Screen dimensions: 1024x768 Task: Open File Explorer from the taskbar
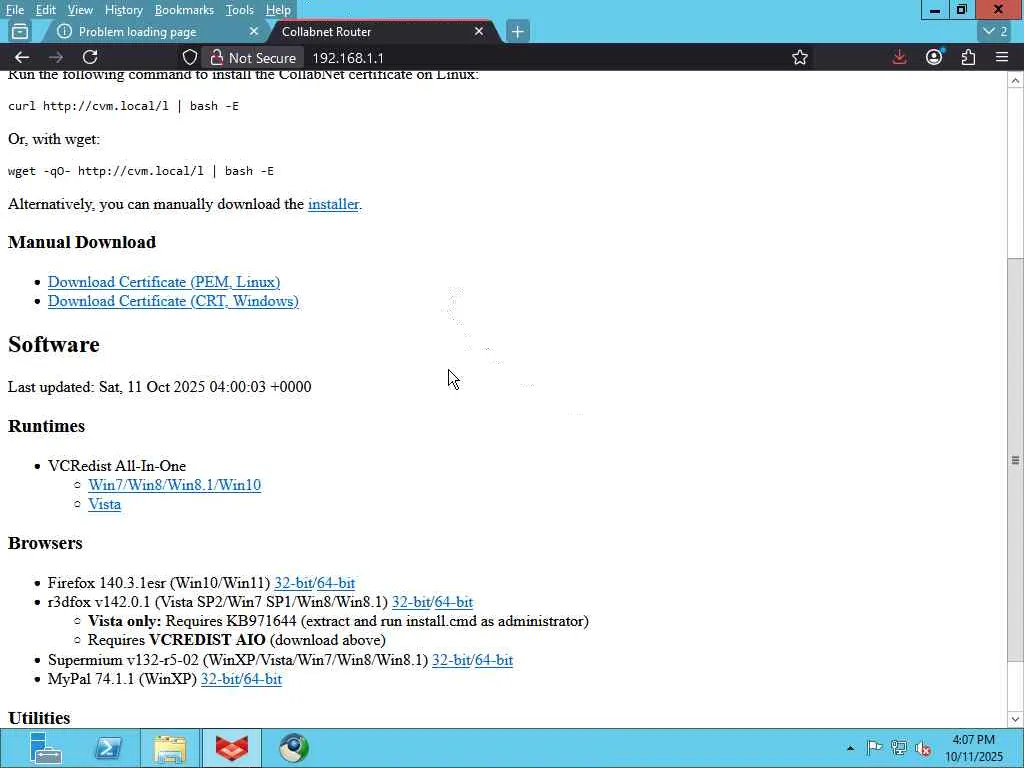[170, 748]
